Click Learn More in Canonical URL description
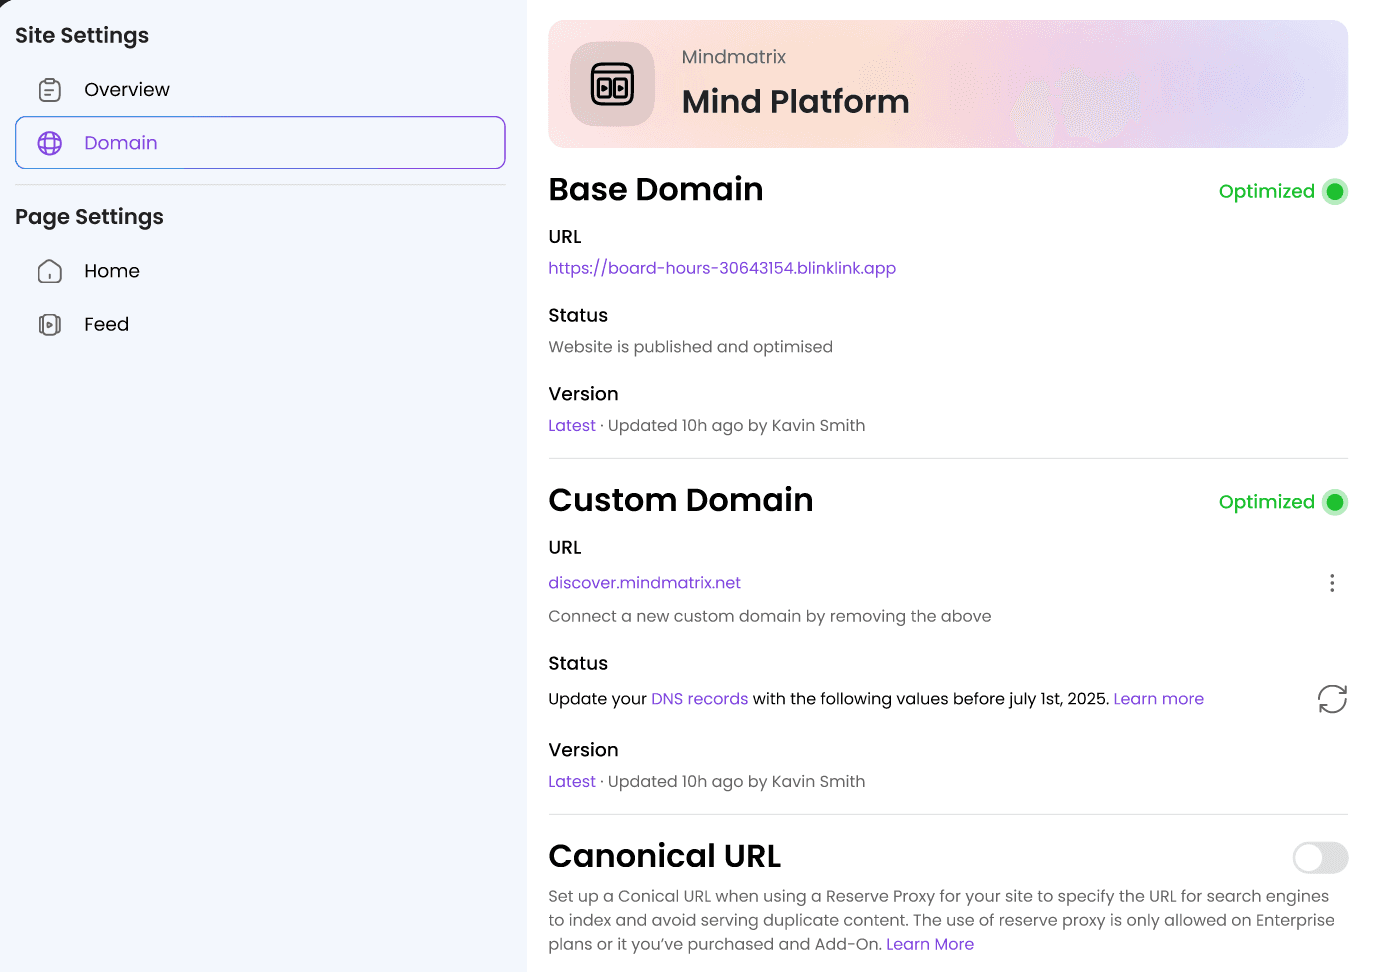The image size is (1378, 972). (929, 944)
